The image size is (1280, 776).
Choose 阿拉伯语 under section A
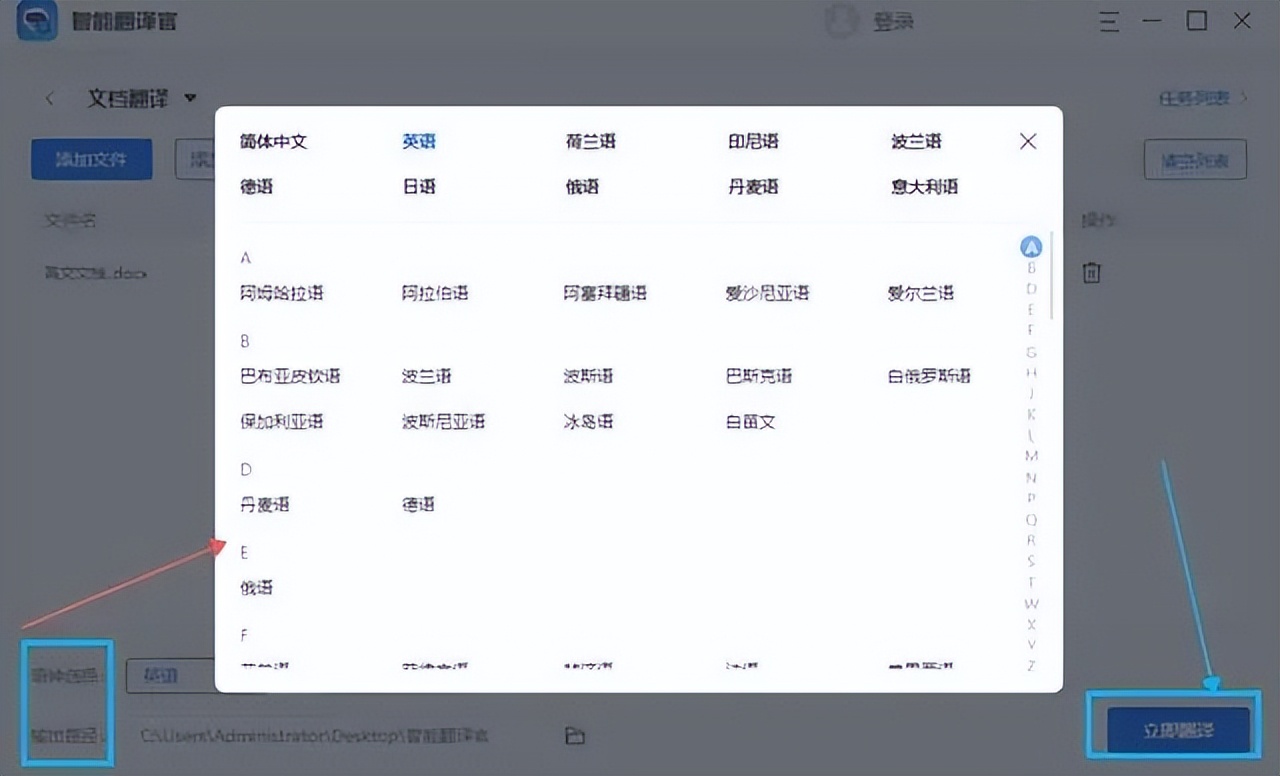(435, 293)
